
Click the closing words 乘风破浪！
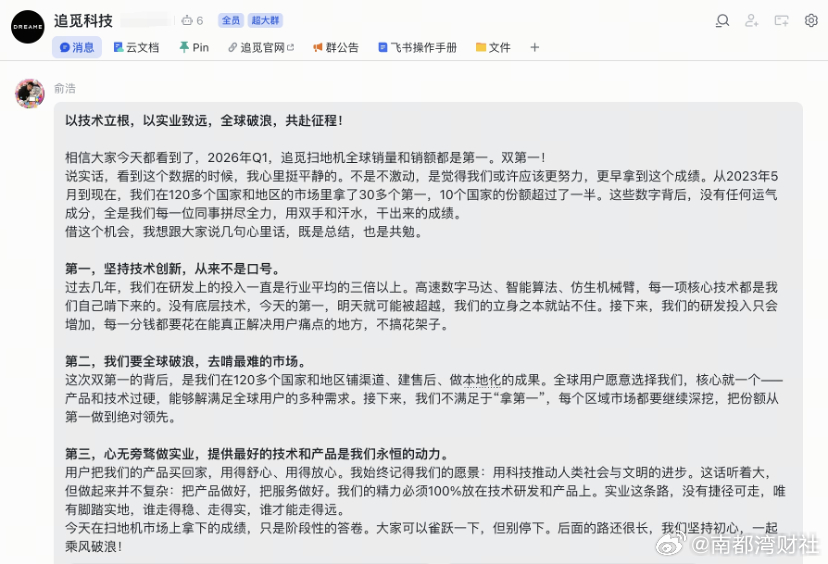[93, 547]
